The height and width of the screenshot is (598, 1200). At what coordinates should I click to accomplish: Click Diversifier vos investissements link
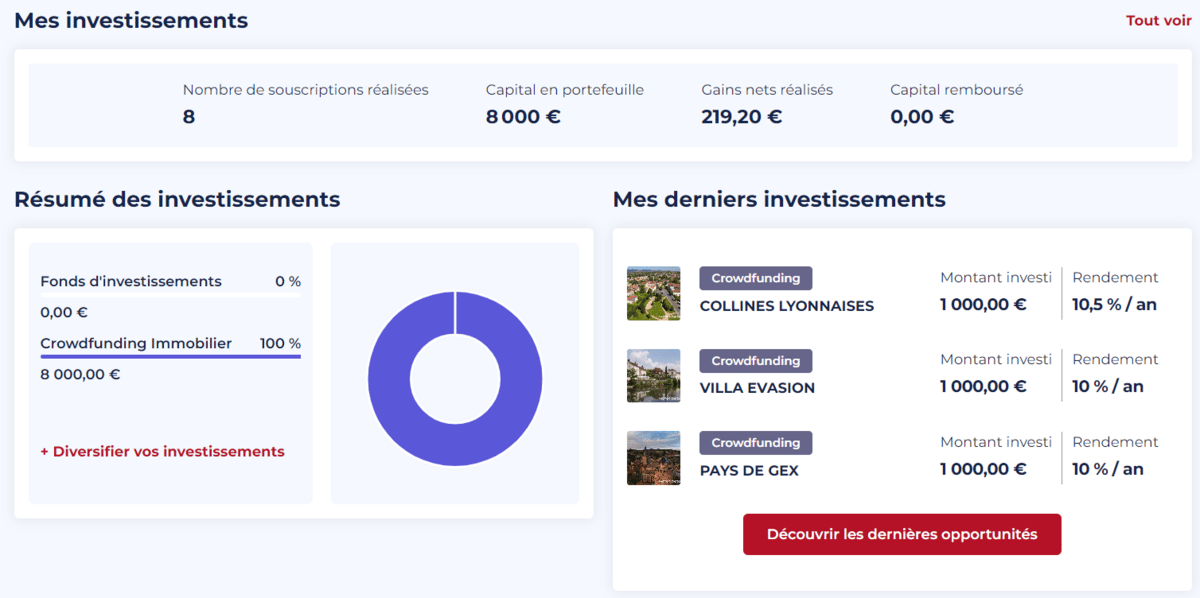tap(162, 451)
